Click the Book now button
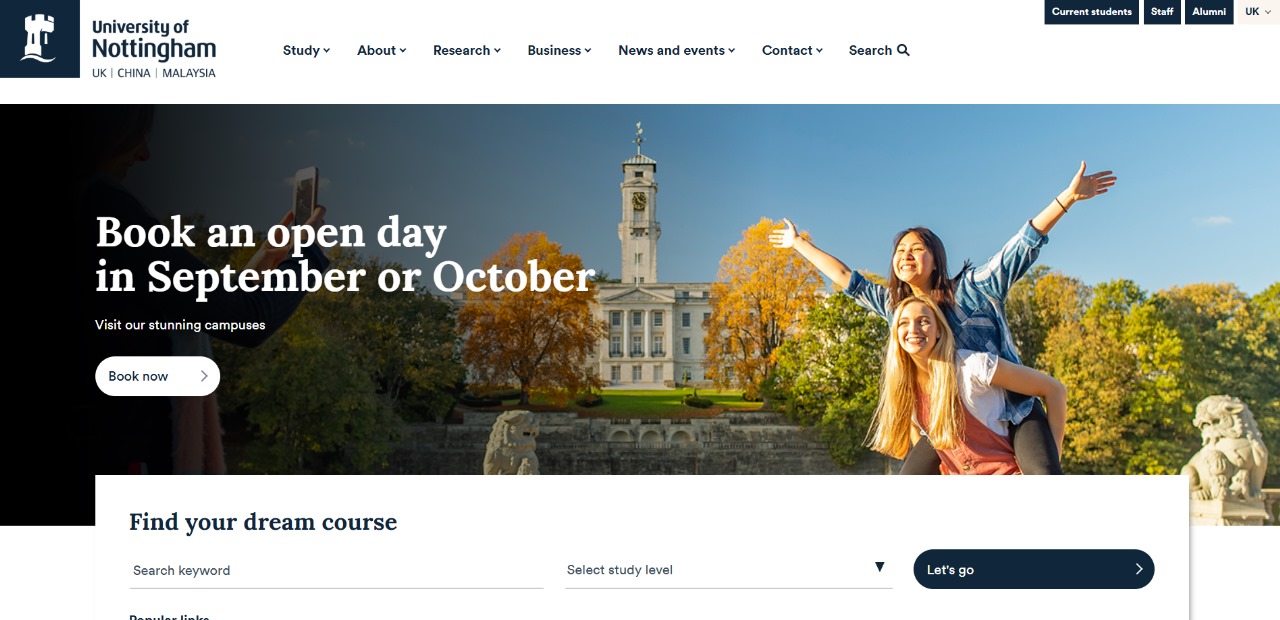 point(157,376)
